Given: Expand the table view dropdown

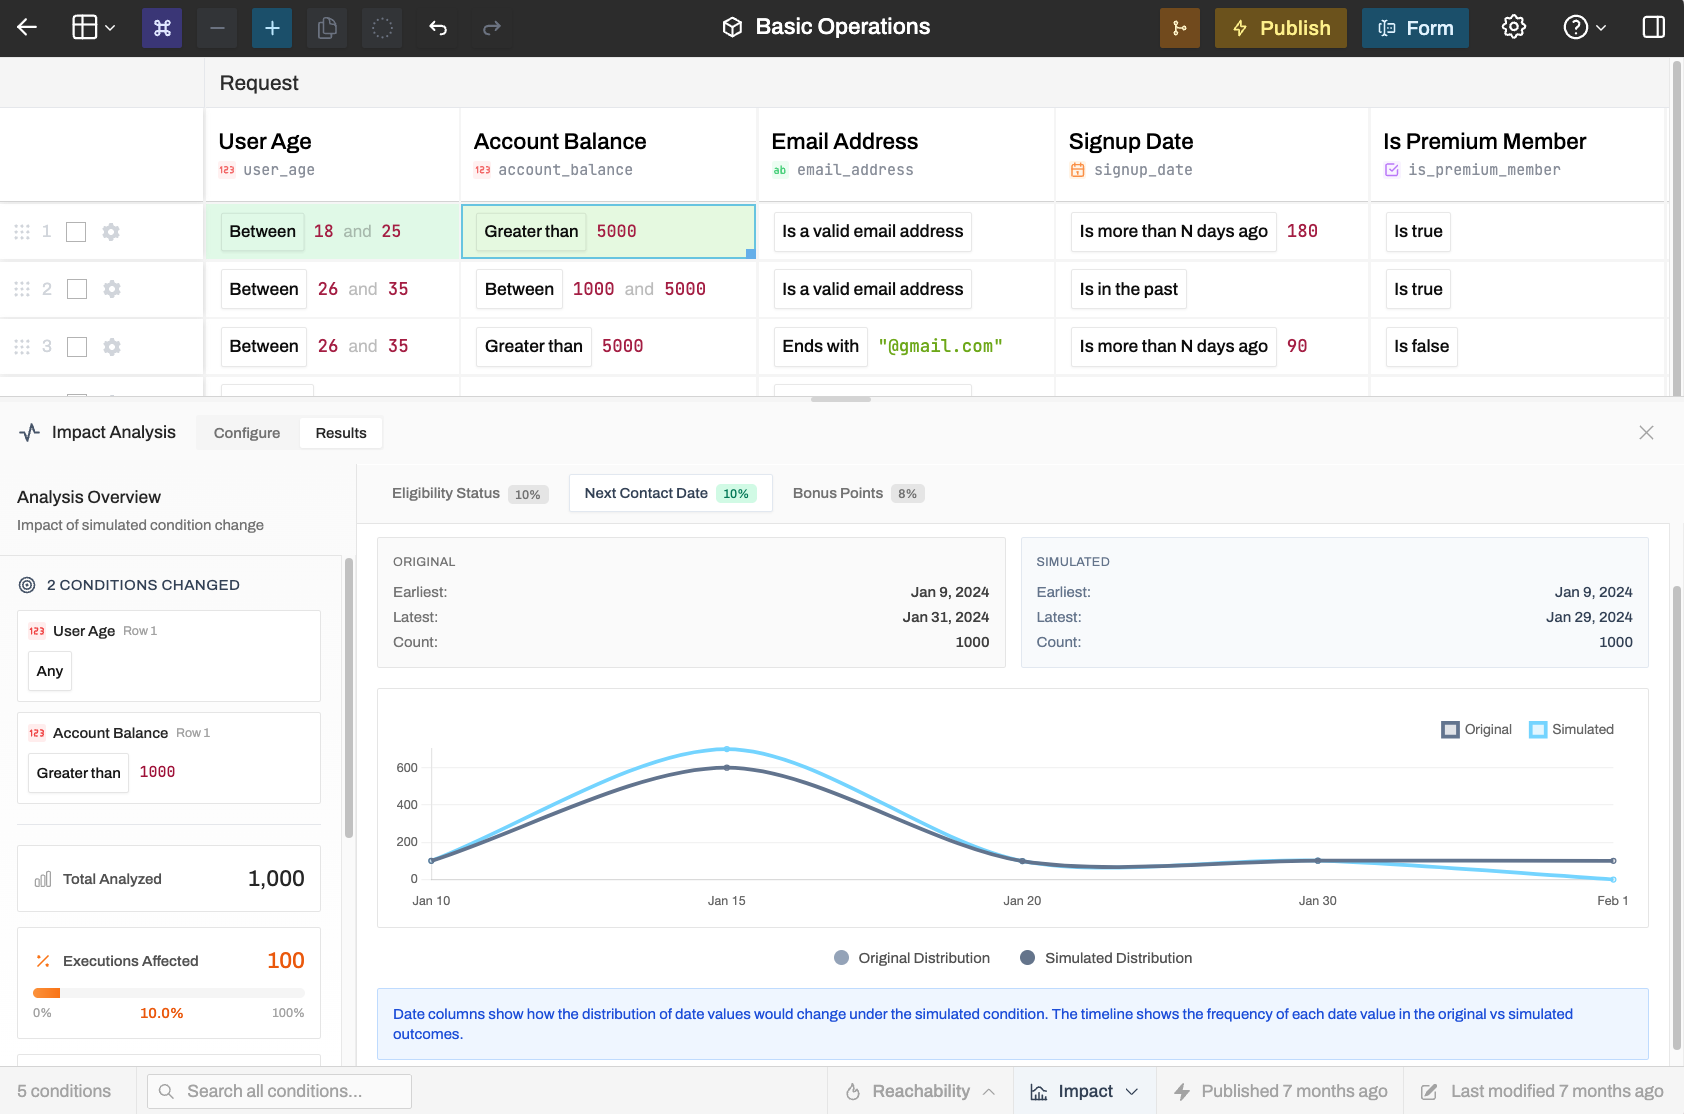Looking at the screenshot, I should coord(94,28).
